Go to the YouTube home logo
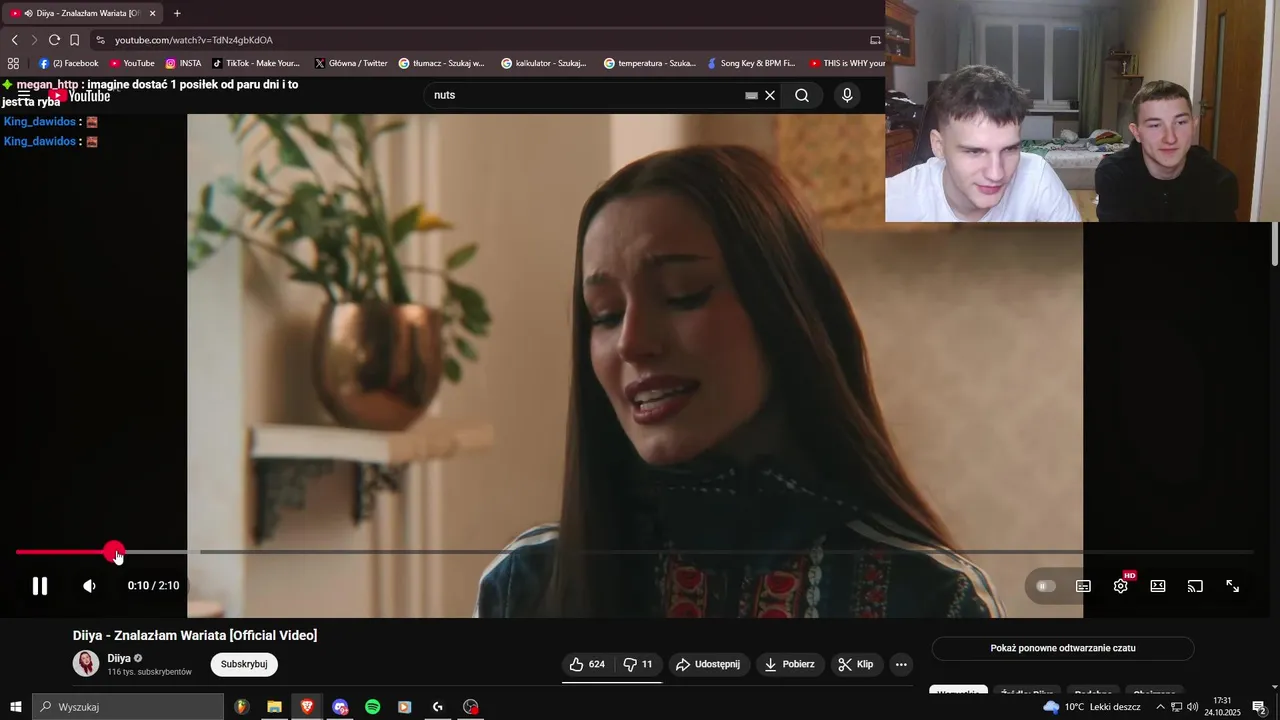 pyautogui.click(x=80, y=96)
